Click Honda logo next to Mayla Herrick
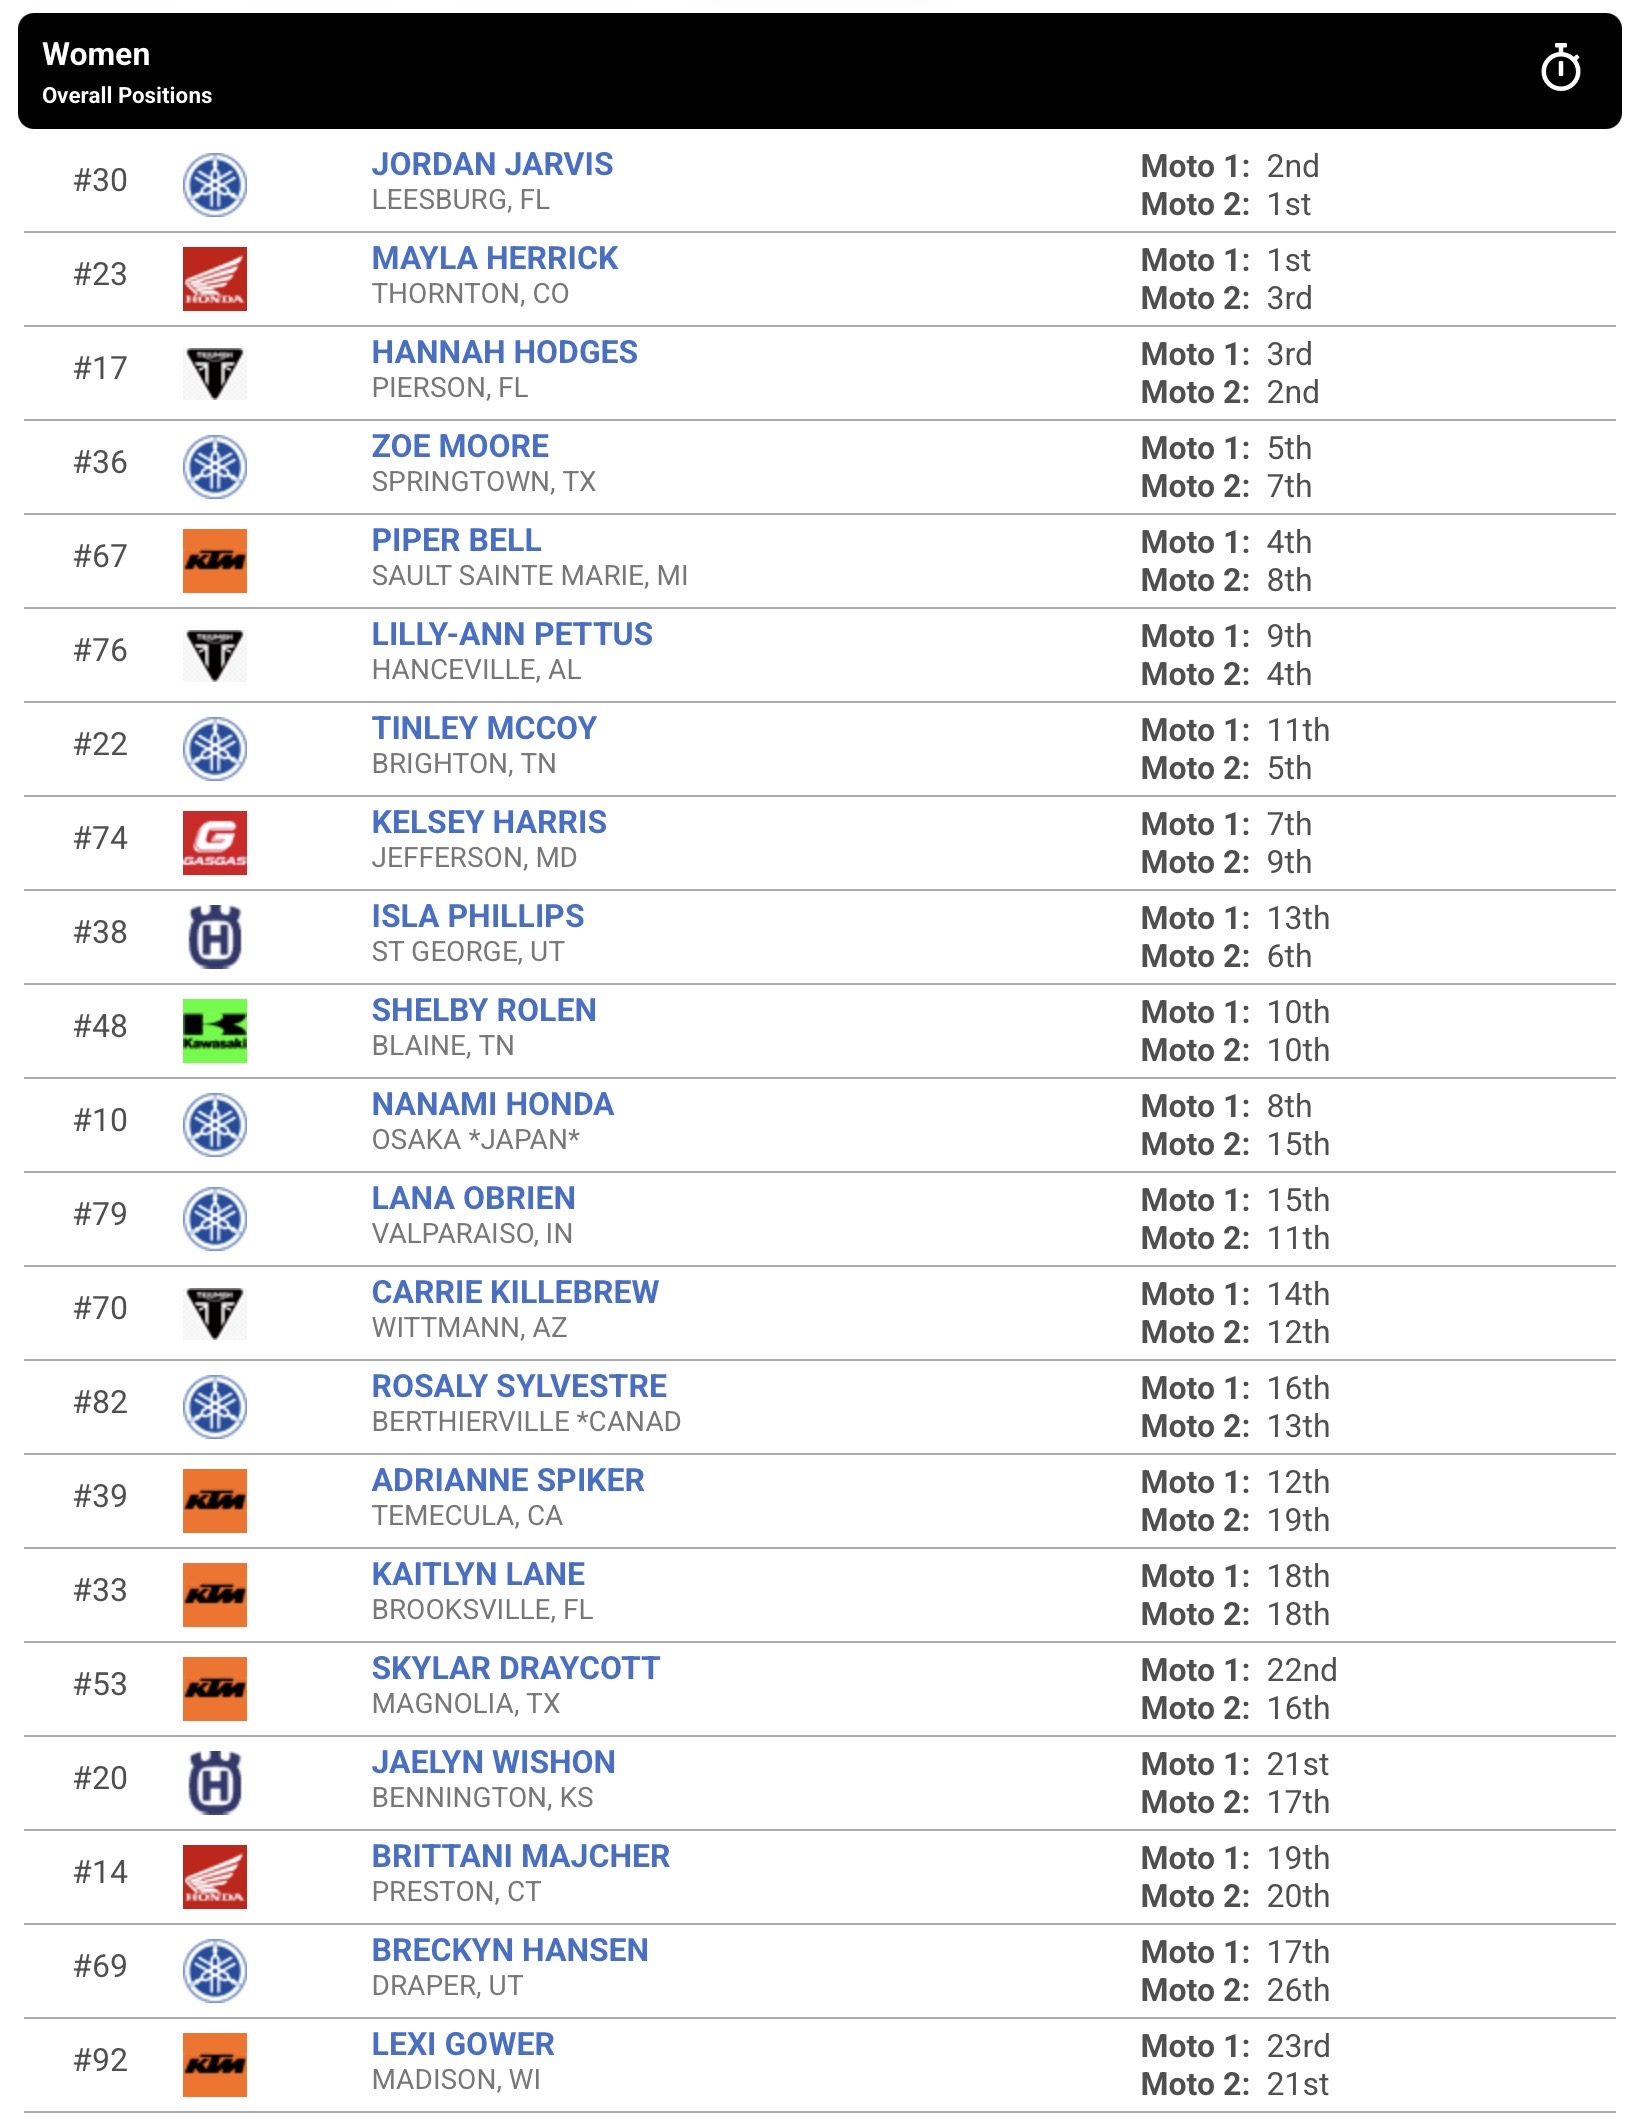Image resolution: width=1640 pixels, height=2122 pixels. click(x=215, y=279)
